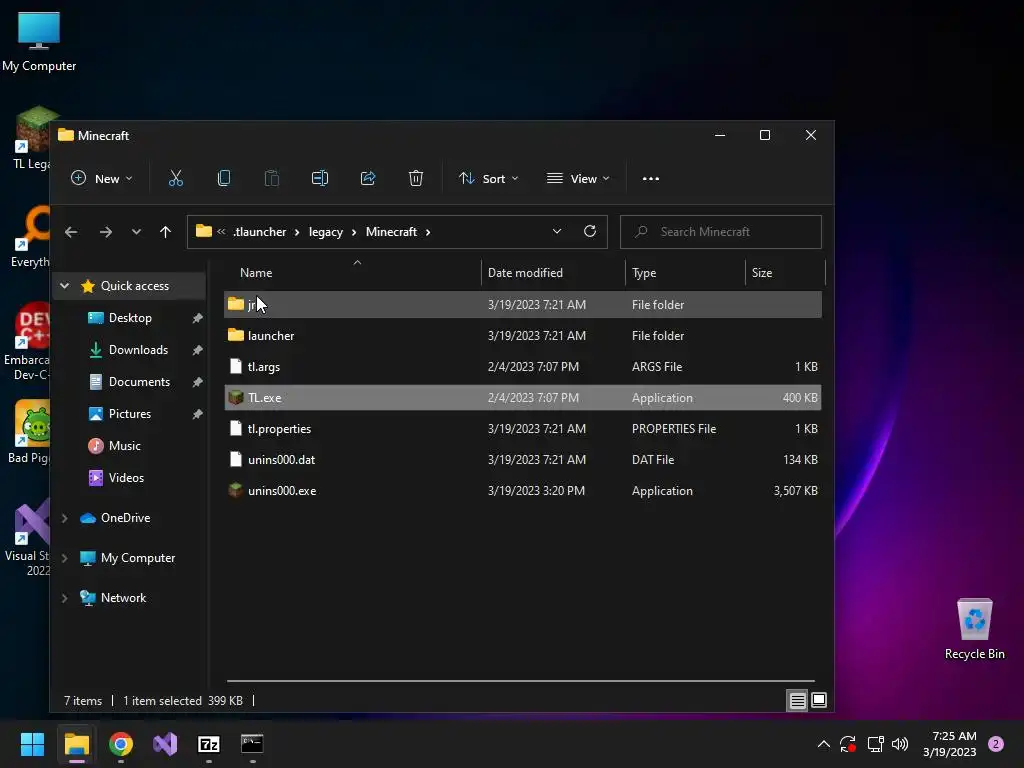Open 7-Zip from the taskbar
This screenshot has height=768, width=1024.
coord(209,744)
